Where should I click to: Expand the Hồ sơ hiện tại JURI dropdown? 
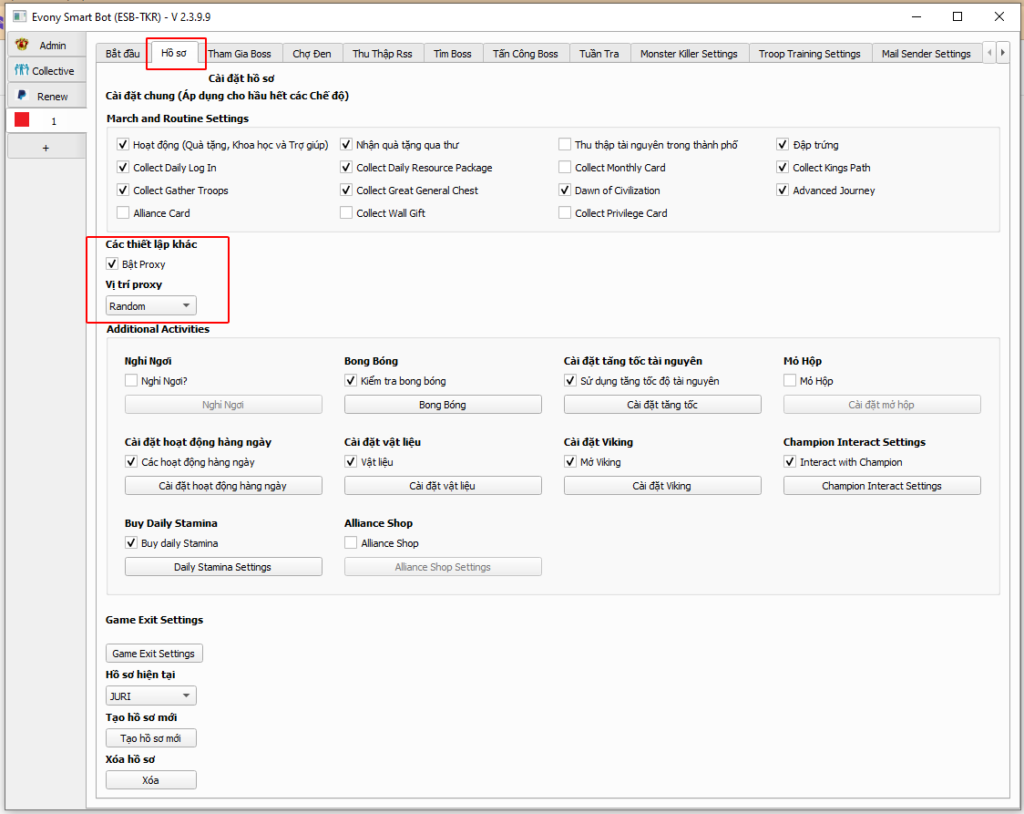pos(151,696)
